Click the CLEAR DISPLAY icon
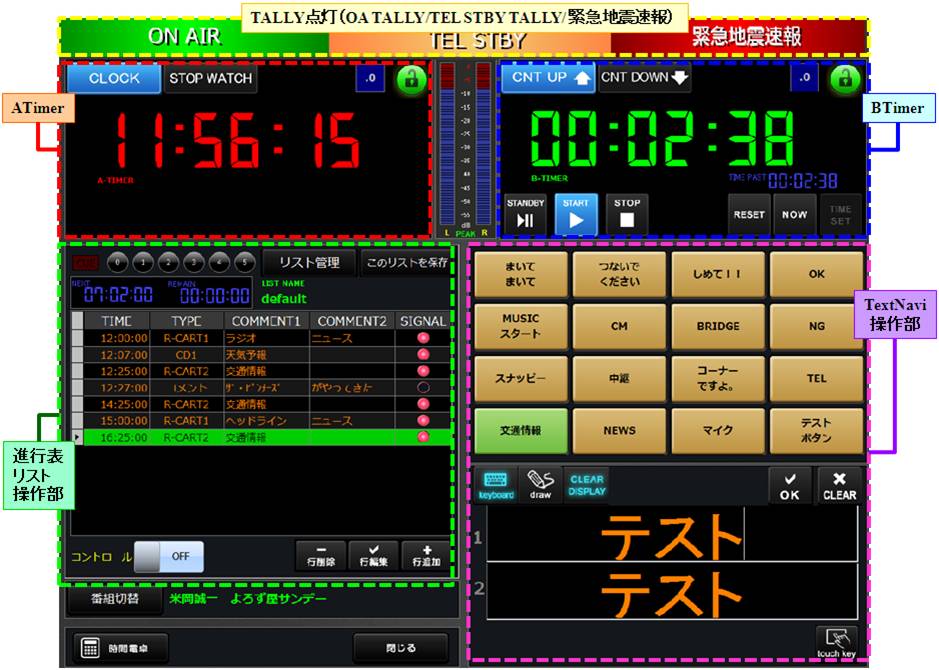939x670 pixels. 587,484
